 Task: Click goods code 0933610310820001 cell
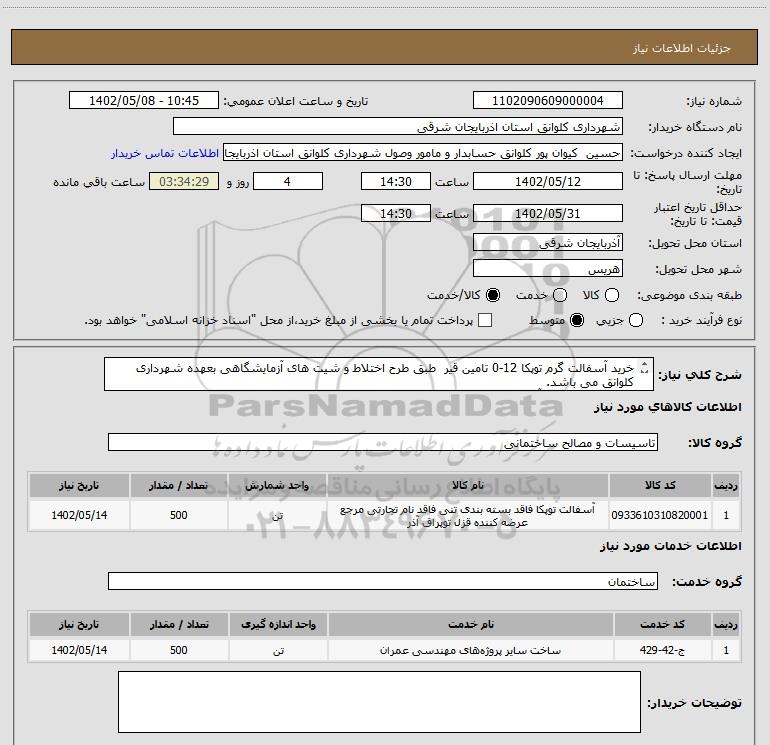[660, 515]
